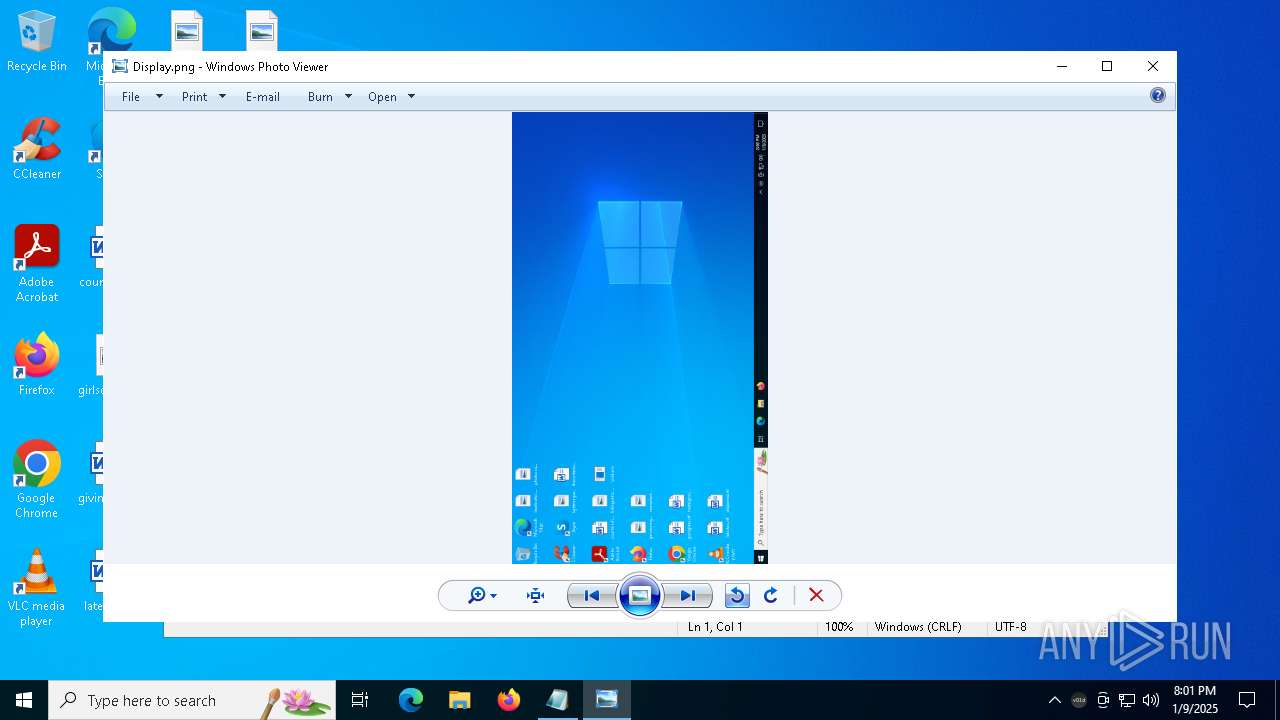Viewport: 1280px width, 720px height.
Task: Expand the Print dropdown arrow
Action: point(222,97)
